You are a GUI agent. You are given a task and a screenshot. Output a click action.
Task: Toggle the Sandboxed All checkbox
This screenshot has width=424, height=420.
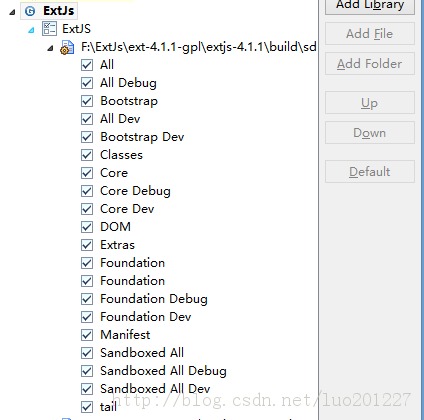point(87,353)
